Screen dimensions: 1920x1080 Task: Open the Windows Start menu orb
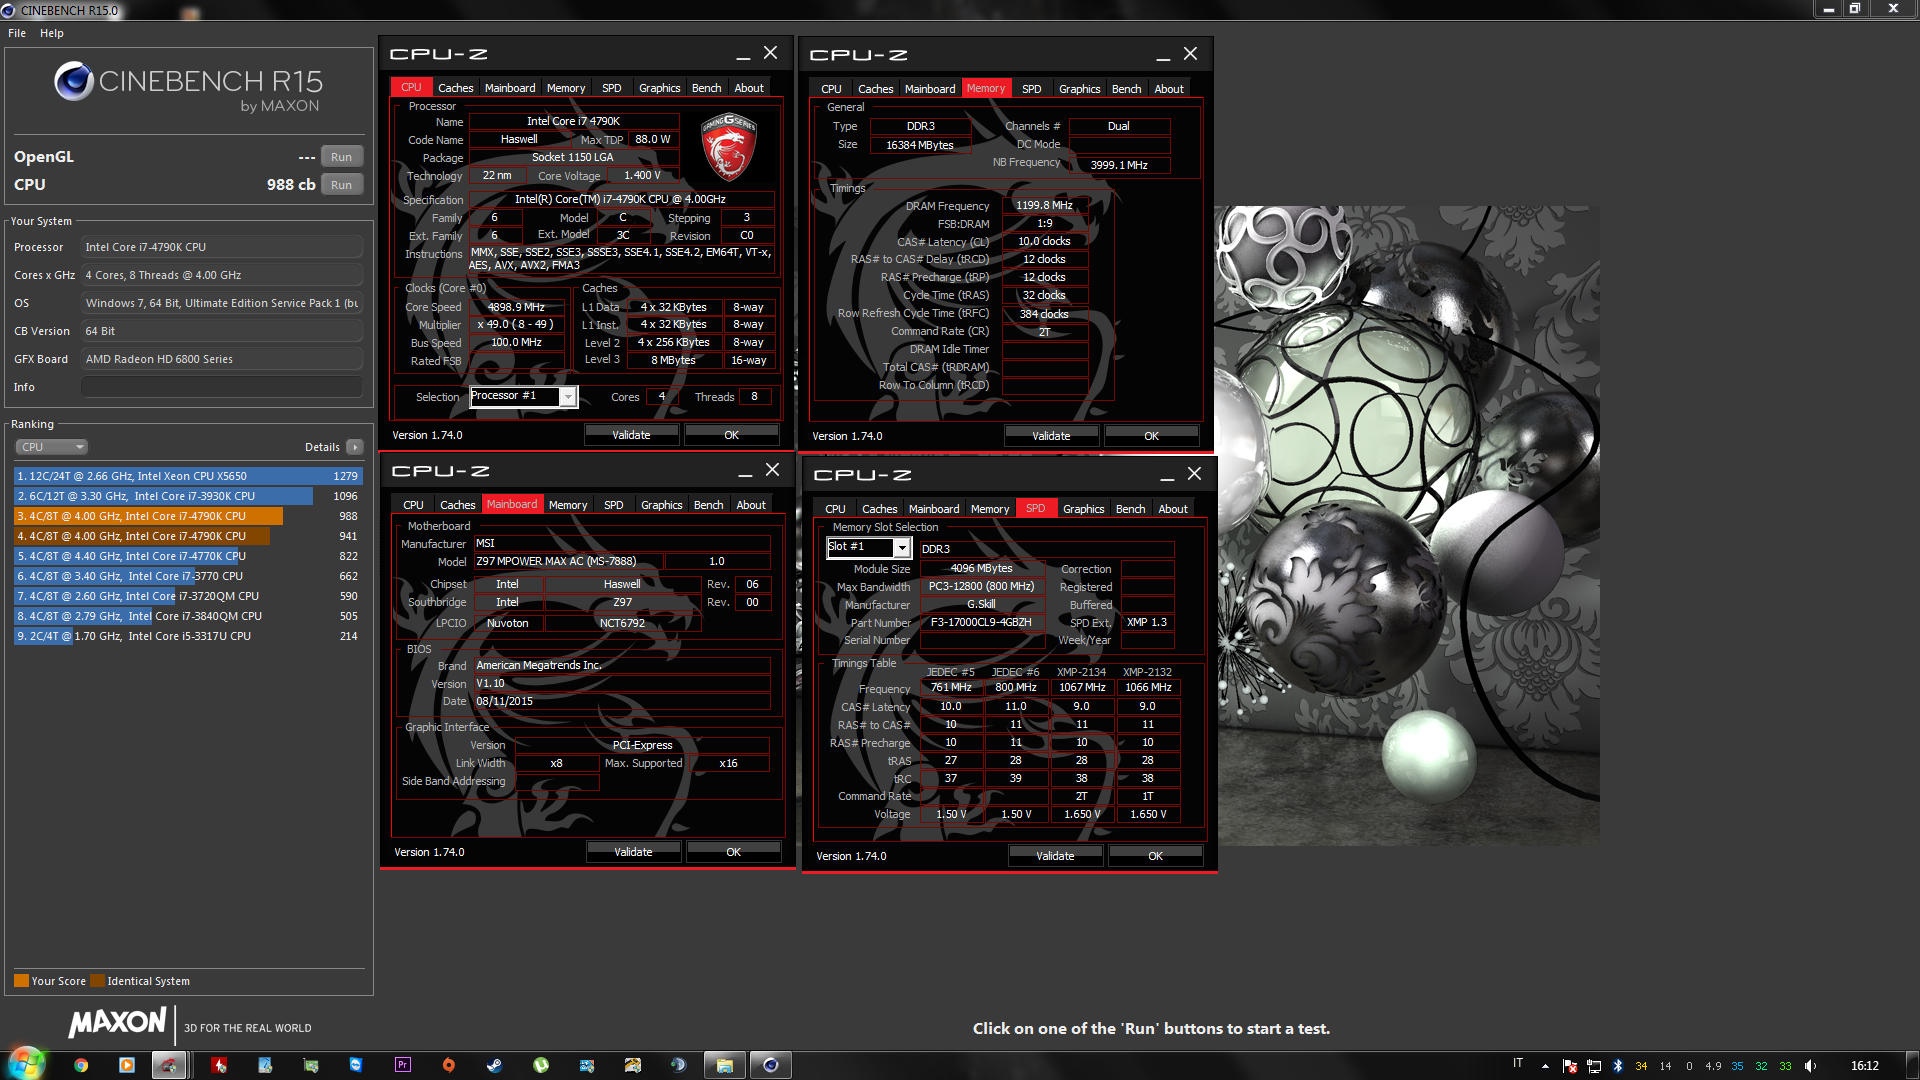pos(27,1064)
